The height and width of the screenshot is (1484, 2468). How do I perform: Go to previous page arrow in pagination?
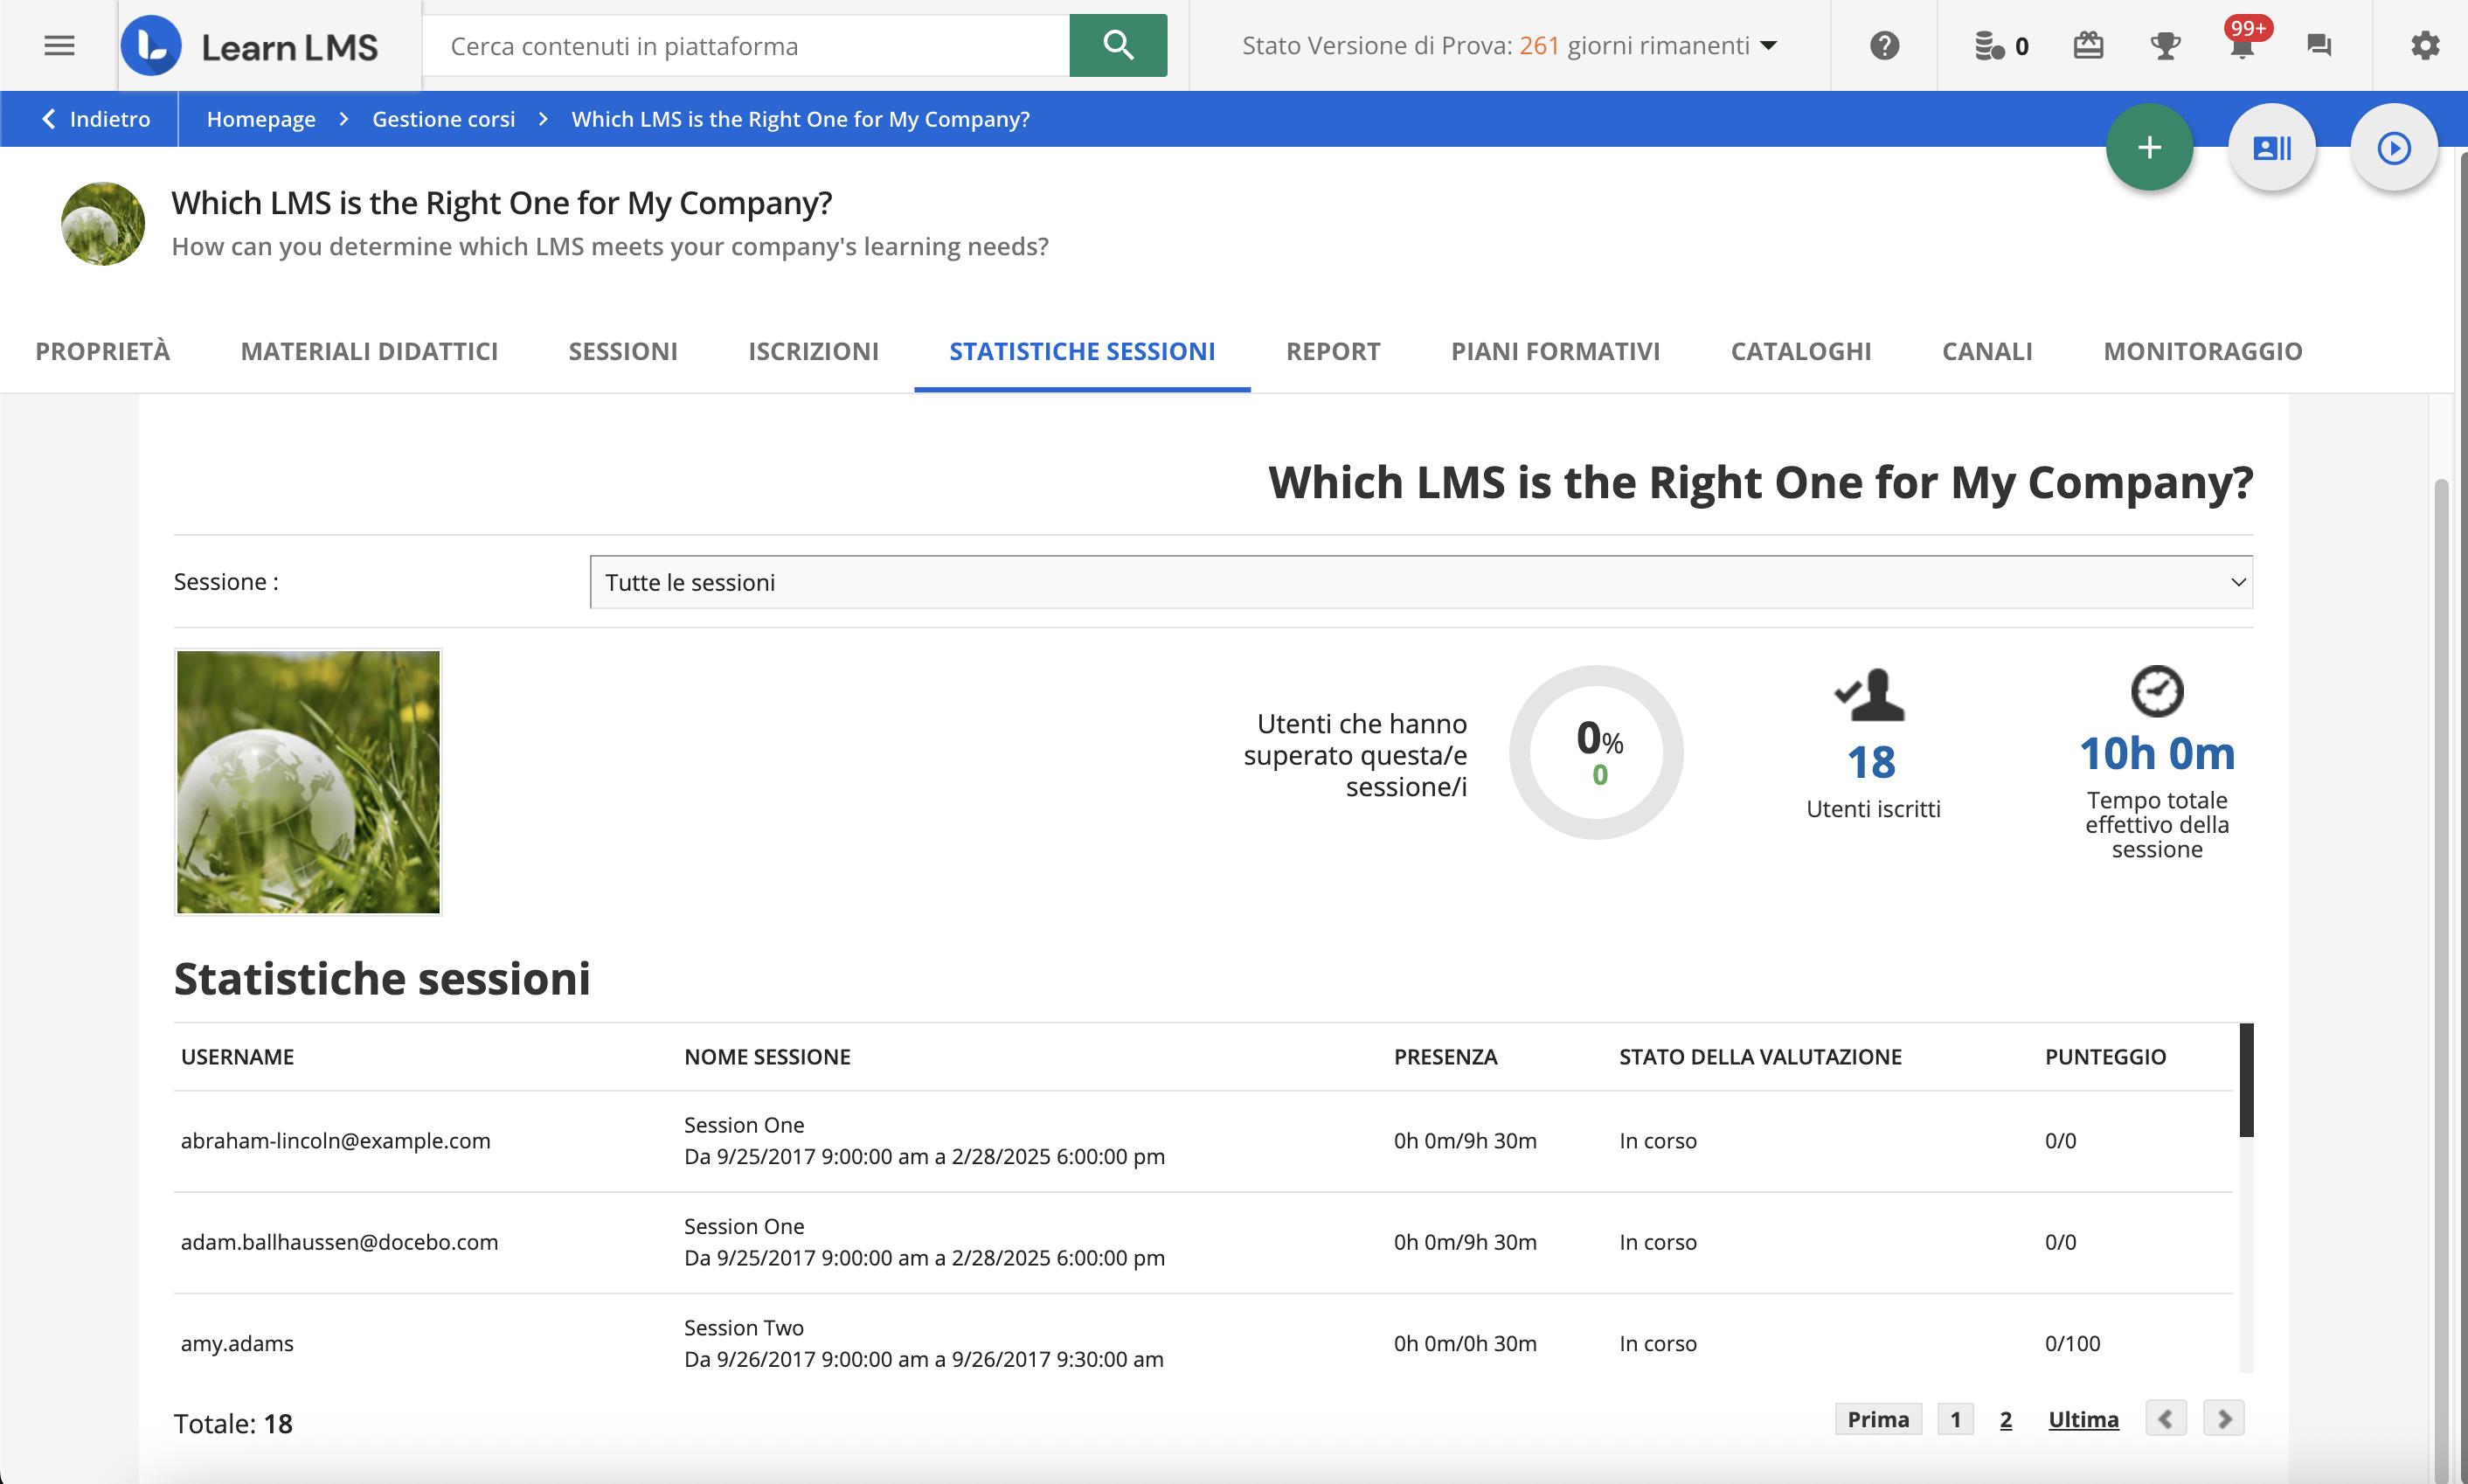(2166, 1418)
